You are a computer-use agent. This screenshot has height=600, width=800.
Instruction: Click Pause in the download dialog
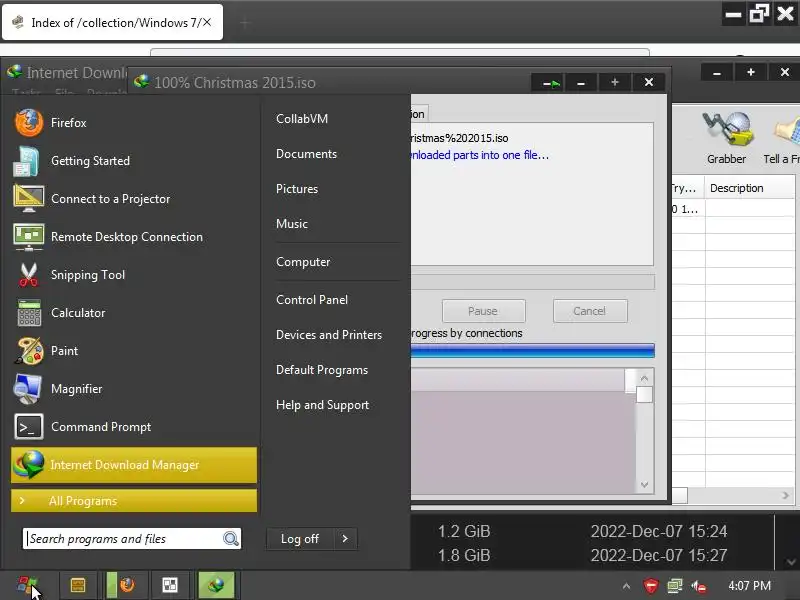coord(483,311)
